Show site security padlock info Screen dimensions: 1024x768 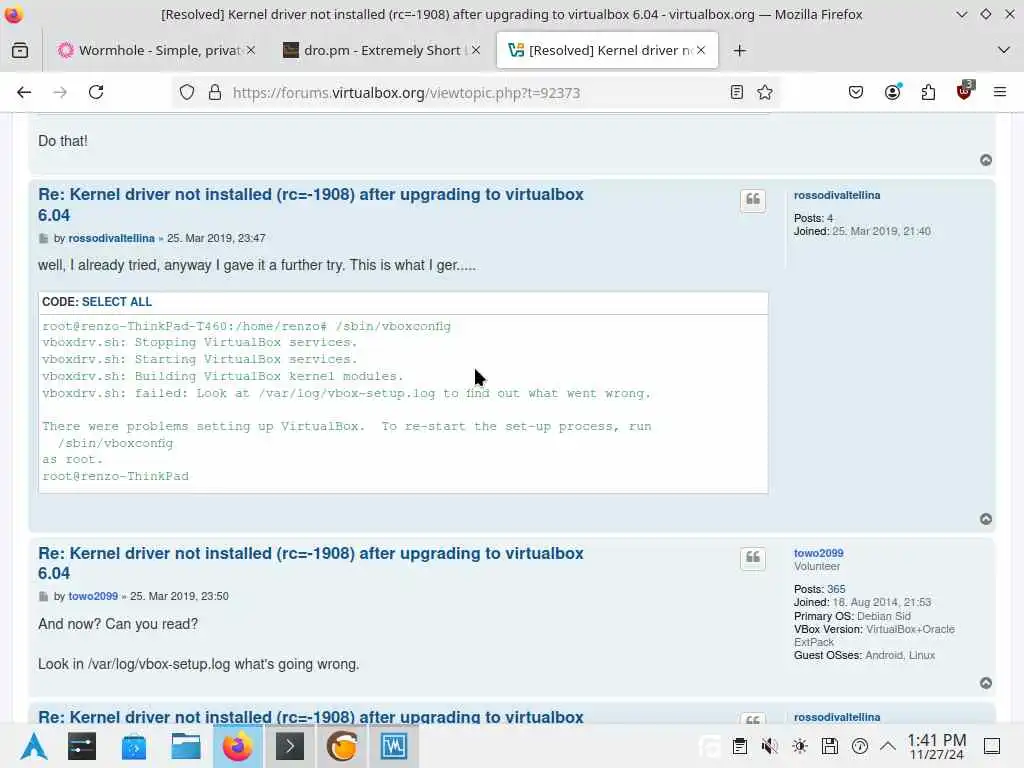pyautogui.click(x=215, y=93)
